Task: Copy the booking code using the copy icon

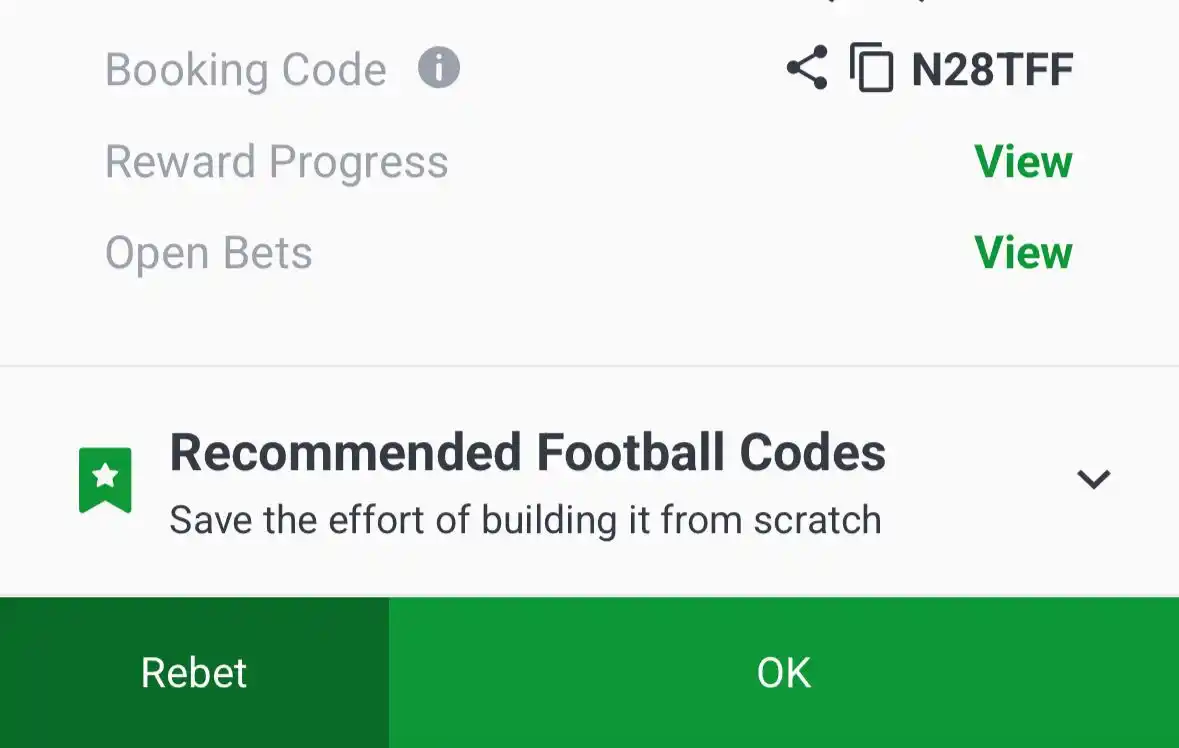Action: tap(871, 69)
